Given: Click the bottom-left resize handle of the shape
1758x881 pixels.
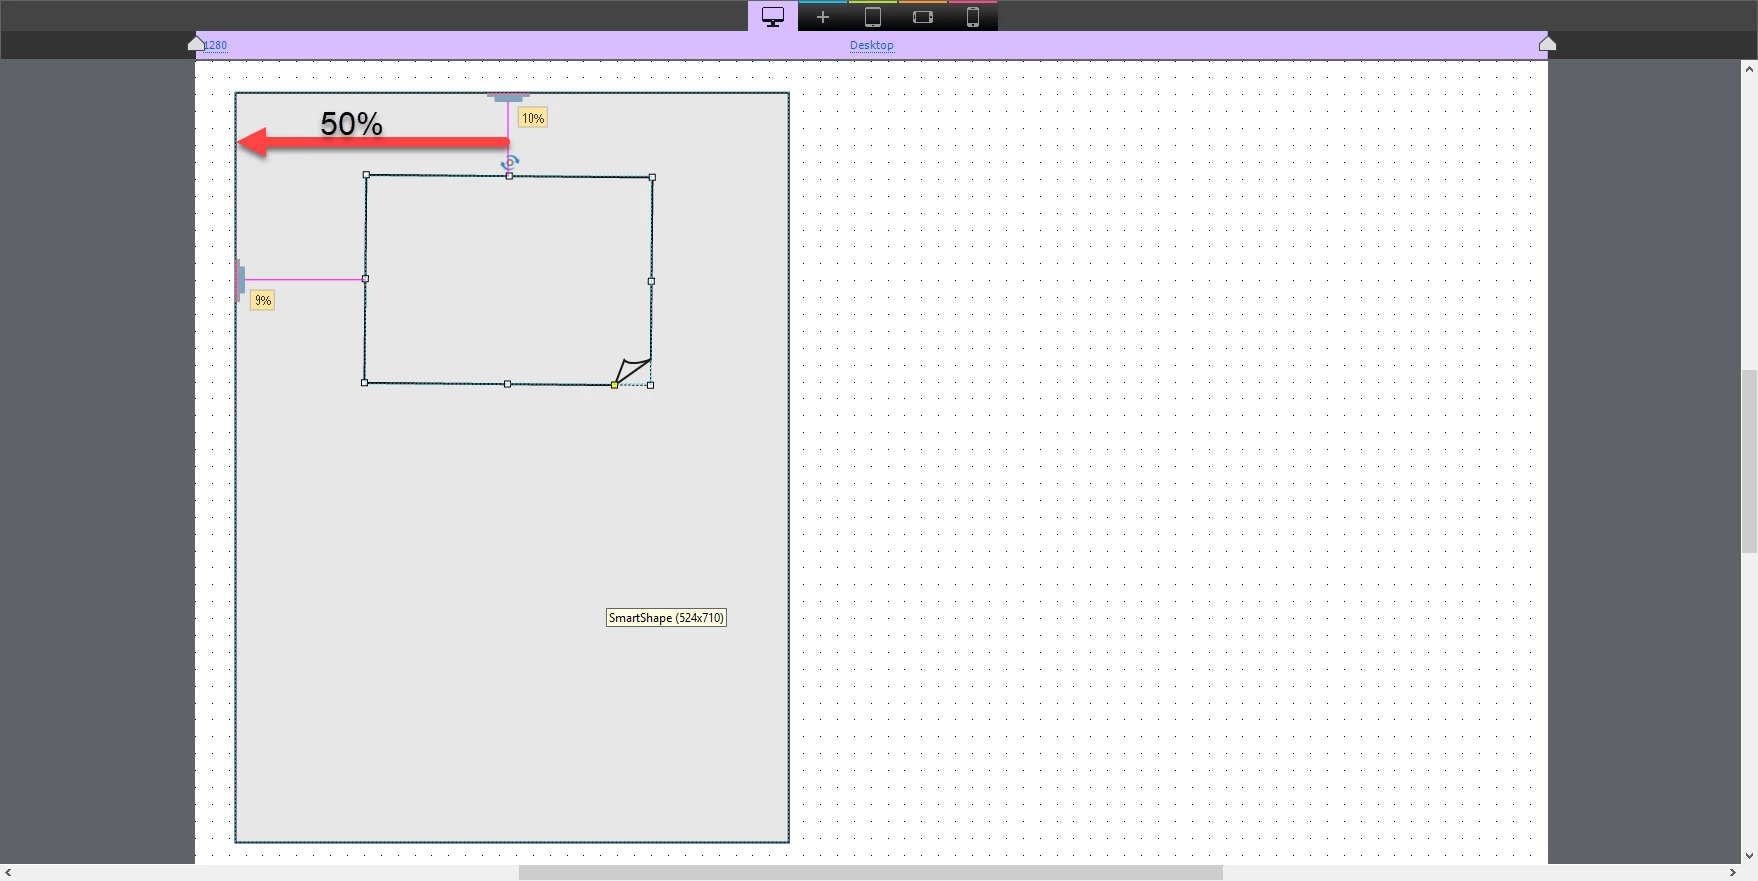Looking at the screenshot, I should tap(364, 382).
